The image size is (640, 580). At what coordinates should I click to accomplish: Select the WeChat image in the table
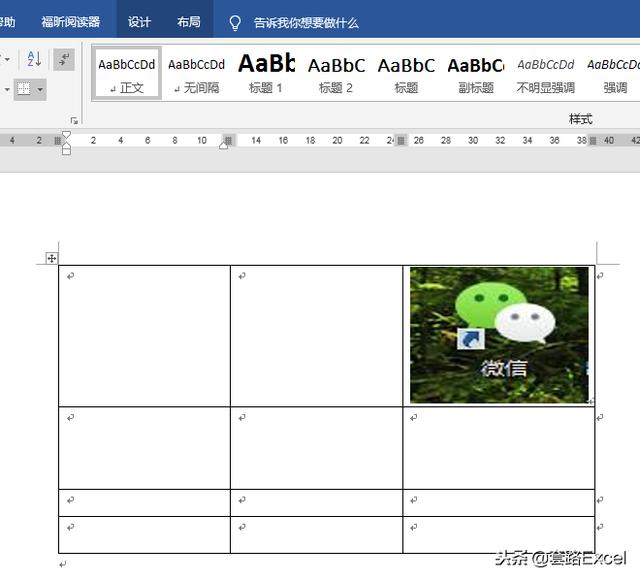pyautogui.click(x=499, y=335)
